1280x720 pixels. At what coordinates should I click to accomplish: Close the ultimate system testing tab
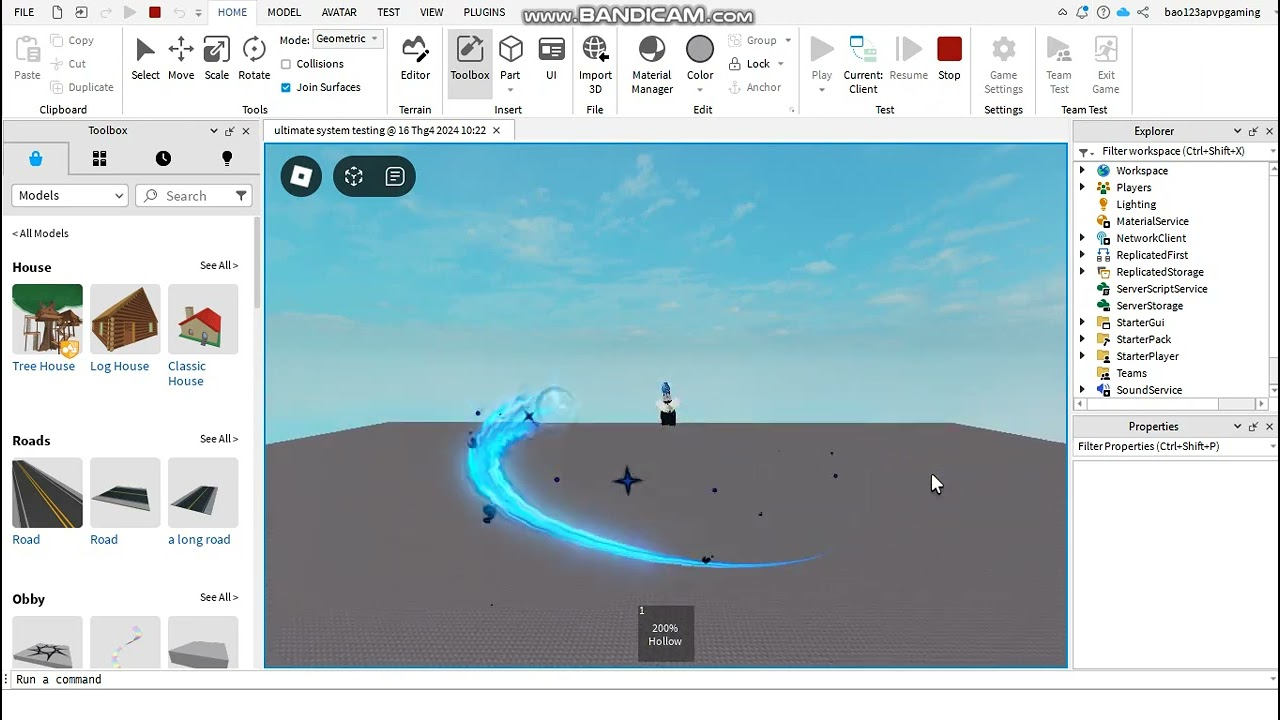click(497, 130)
